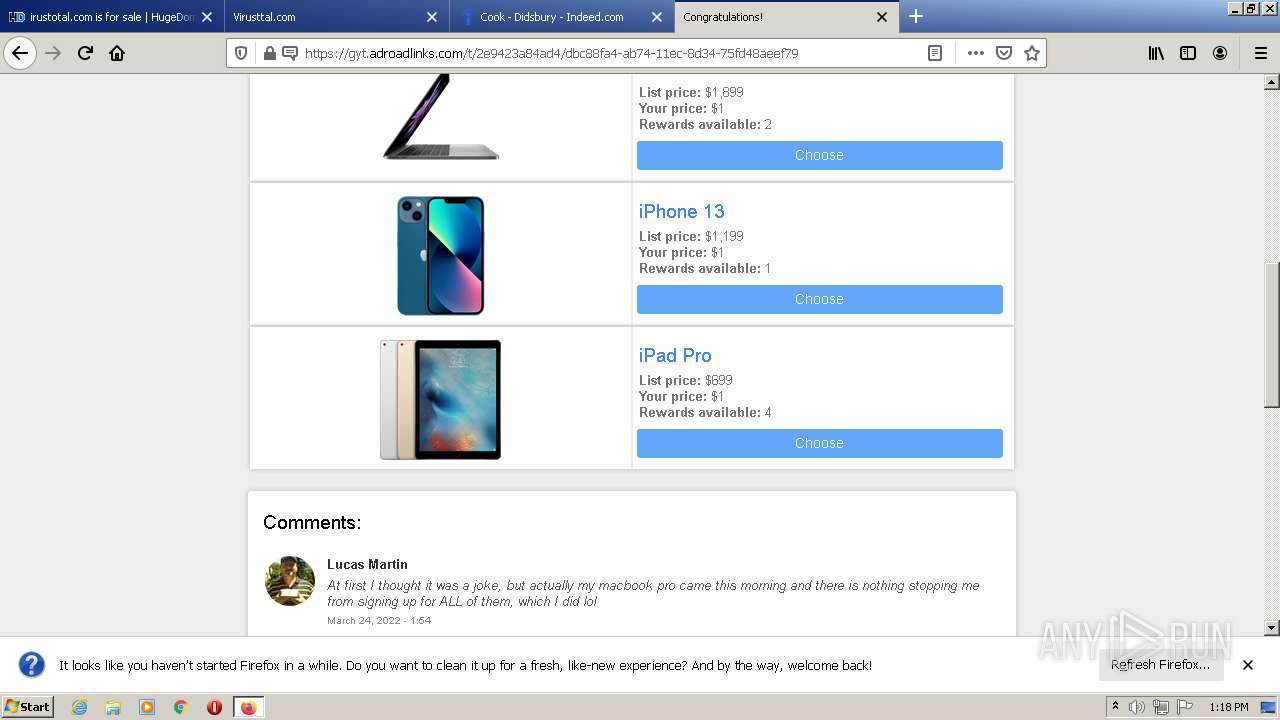Show the sidebars
This screenshot has width=1280, height=720.
pyautogui.click(x=1188, y=53)
